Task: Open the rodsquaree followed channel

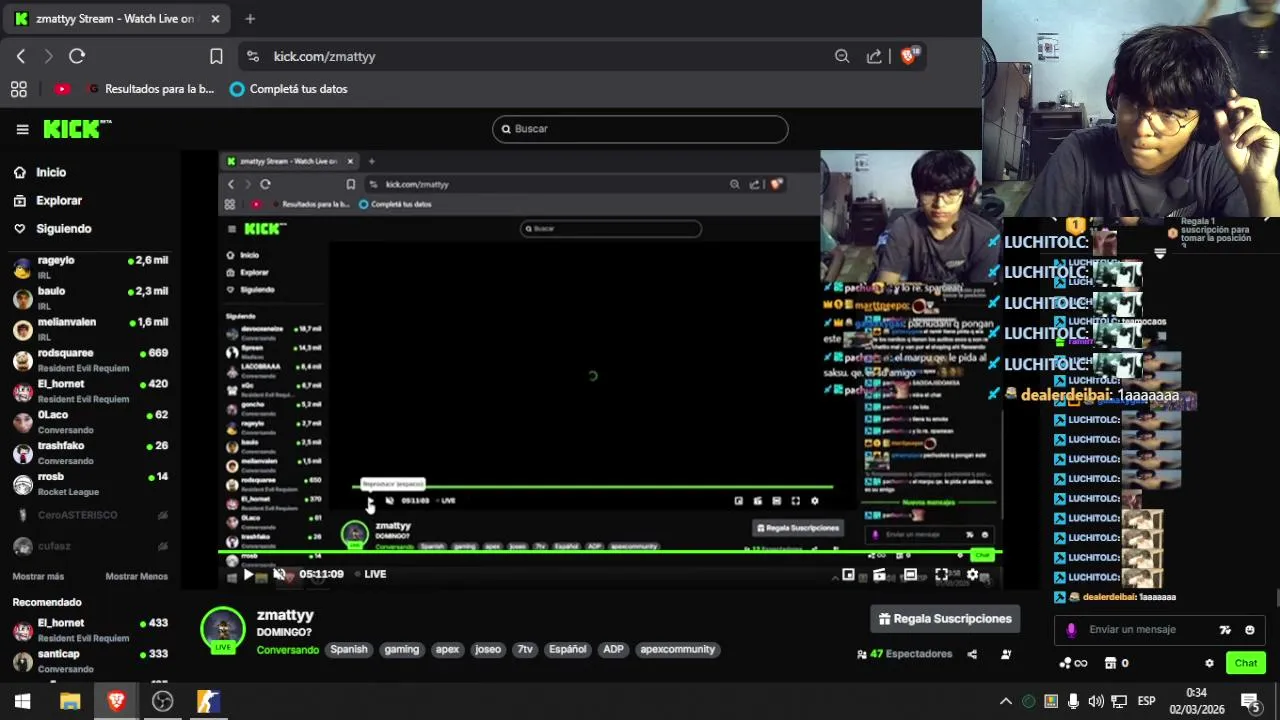Action: click(90, 360)
